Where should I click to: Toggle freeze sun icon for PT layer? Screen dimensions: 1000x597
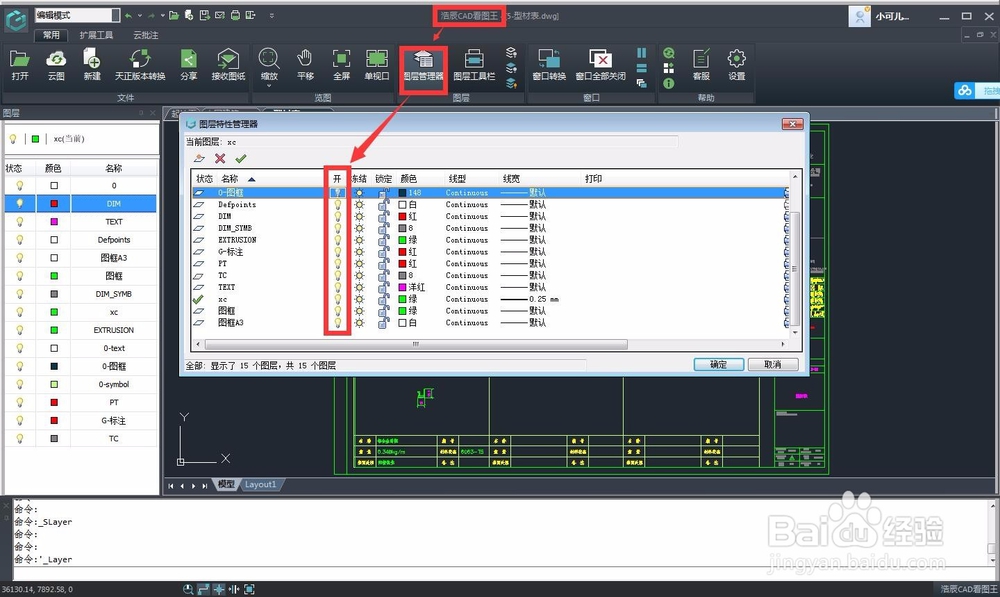click(360, 263)
